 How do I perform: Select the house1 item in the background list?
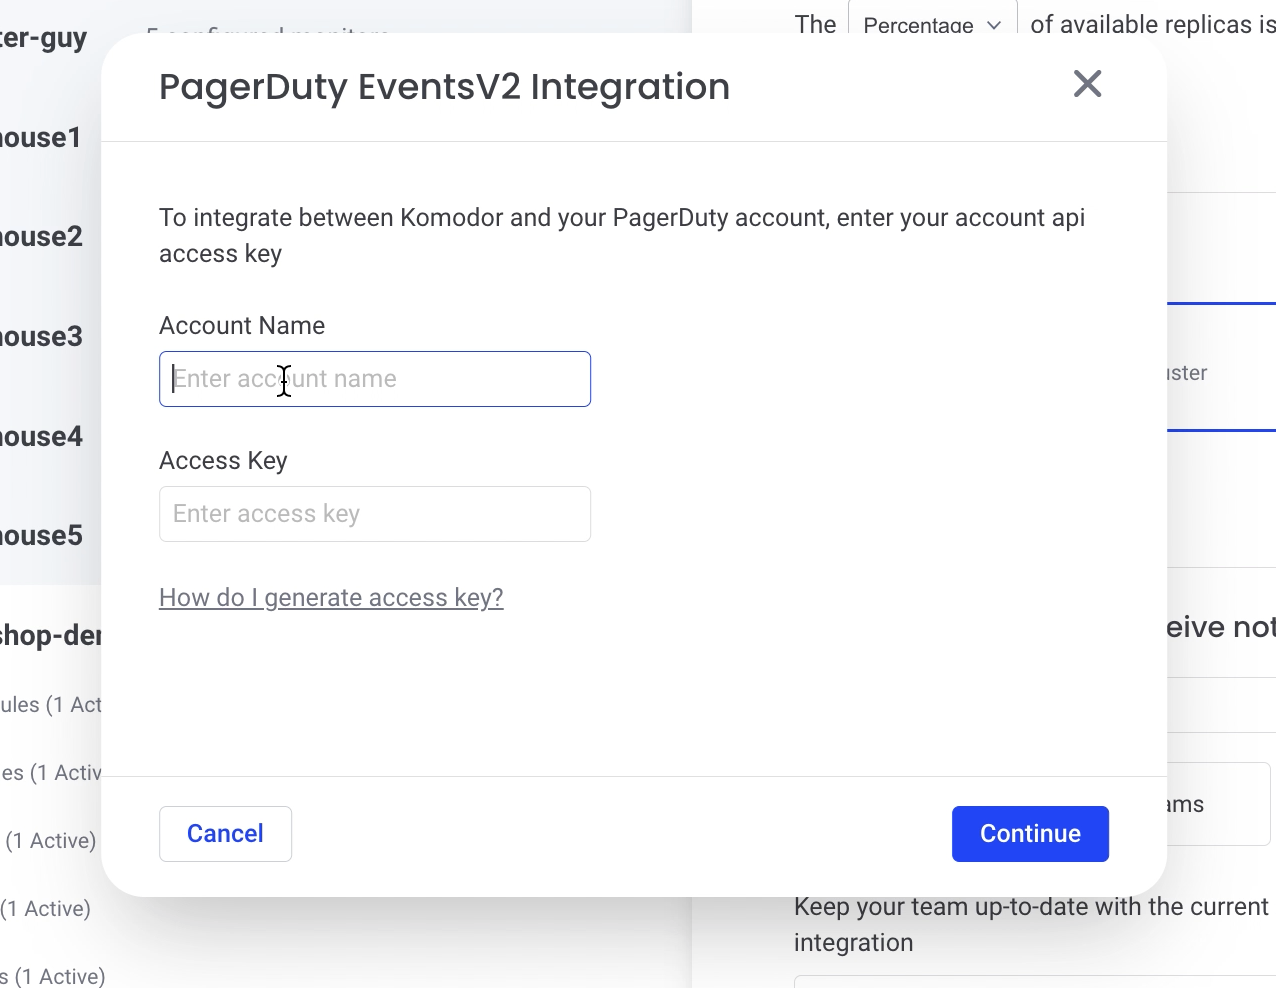41,137
